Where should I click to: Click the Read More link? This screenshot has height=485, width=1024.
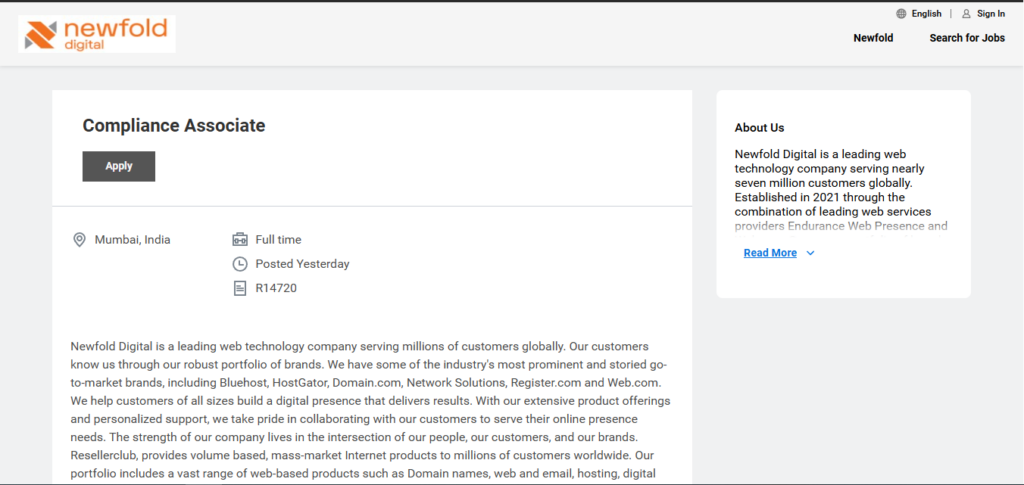[x=770, y=253]
